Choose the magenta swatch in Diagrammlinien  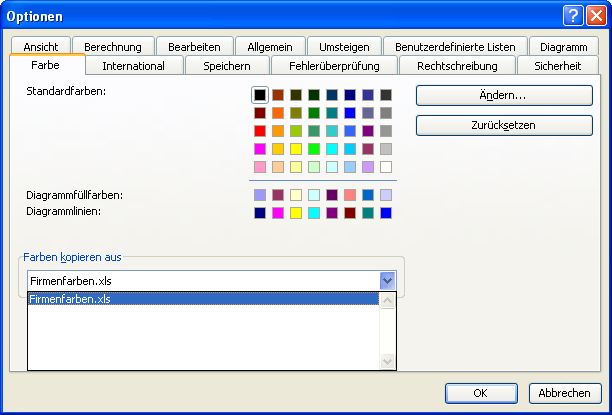click(x=278, y=213)
